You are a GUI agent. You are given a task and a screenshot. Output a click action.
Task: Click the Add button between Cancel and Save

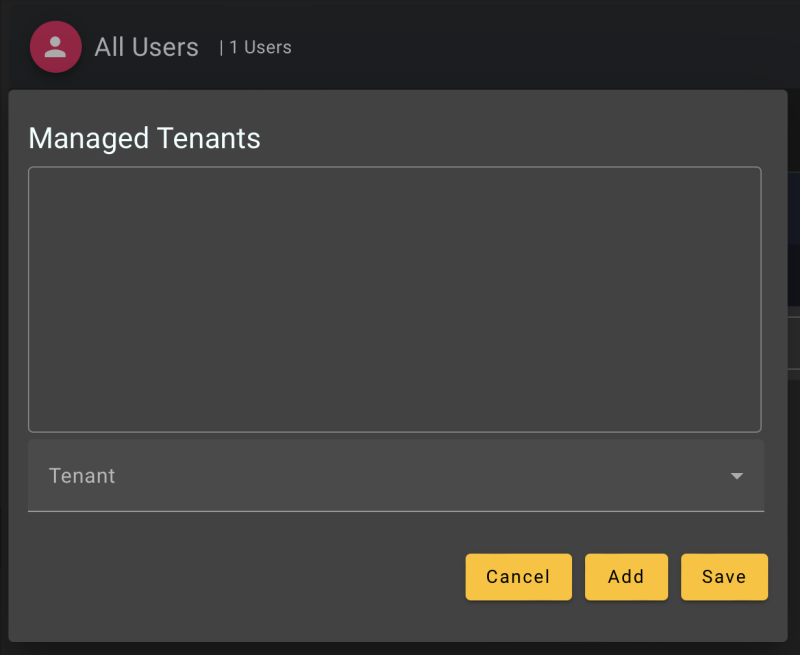point(626,577)
